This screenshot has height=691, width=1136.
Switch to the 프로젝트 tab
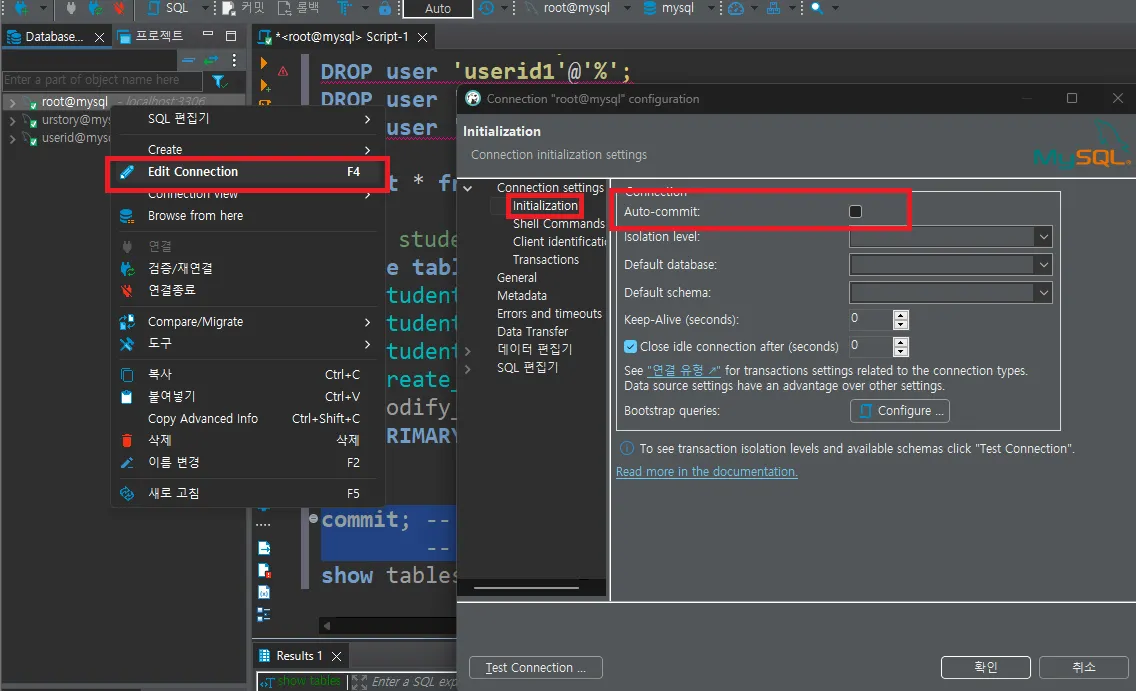pyautogui.click(x=151, y=36)
